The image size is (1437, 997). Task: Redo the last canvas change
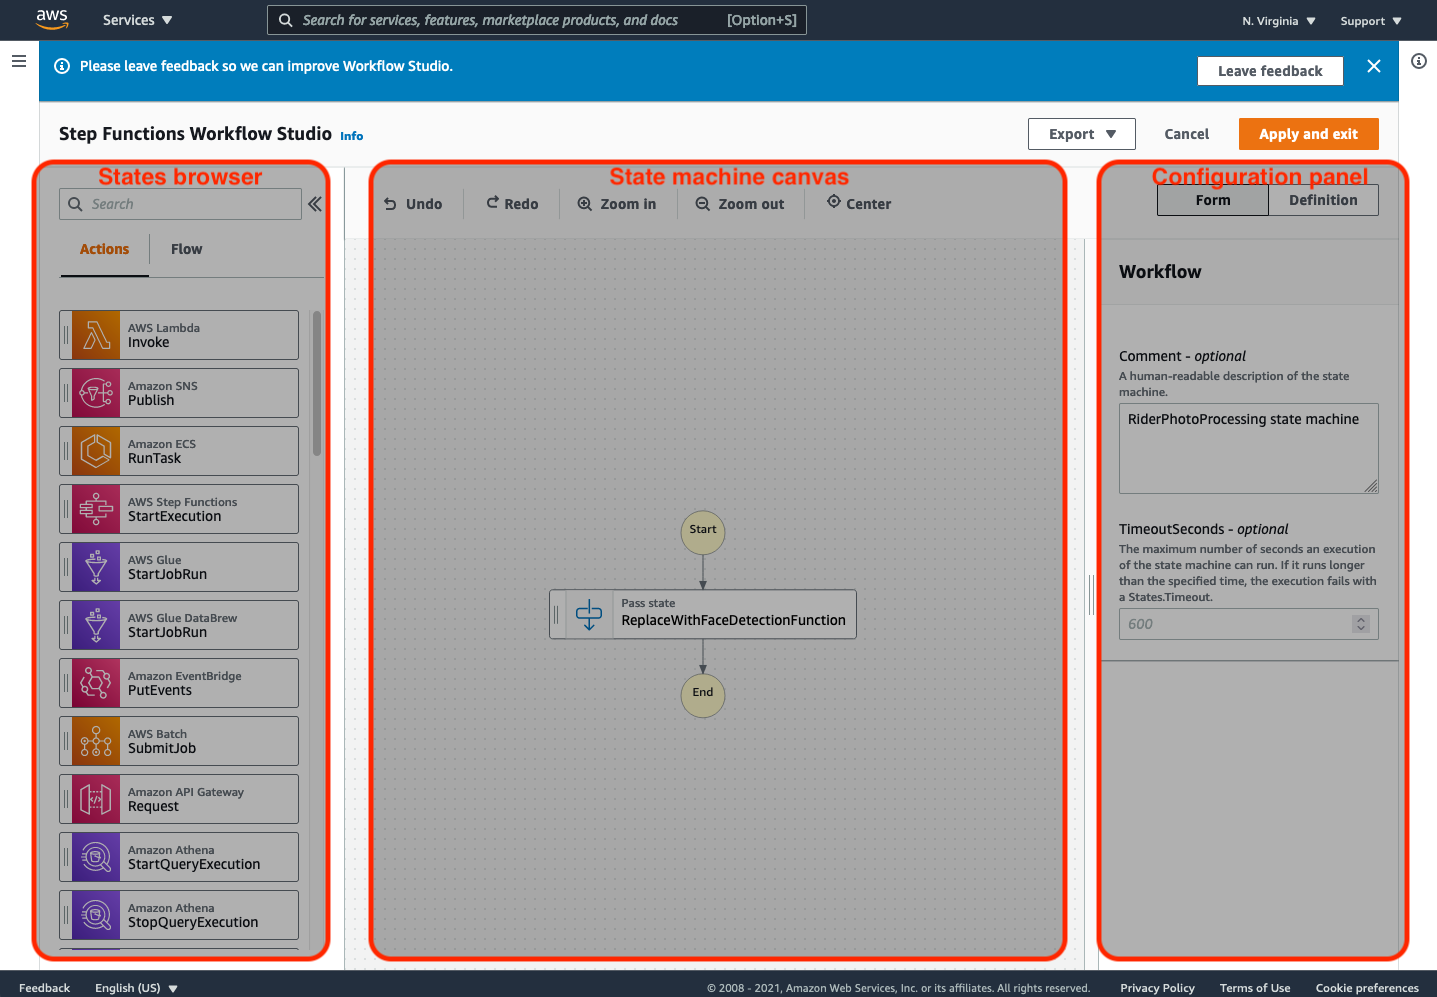tap(512, 204)
